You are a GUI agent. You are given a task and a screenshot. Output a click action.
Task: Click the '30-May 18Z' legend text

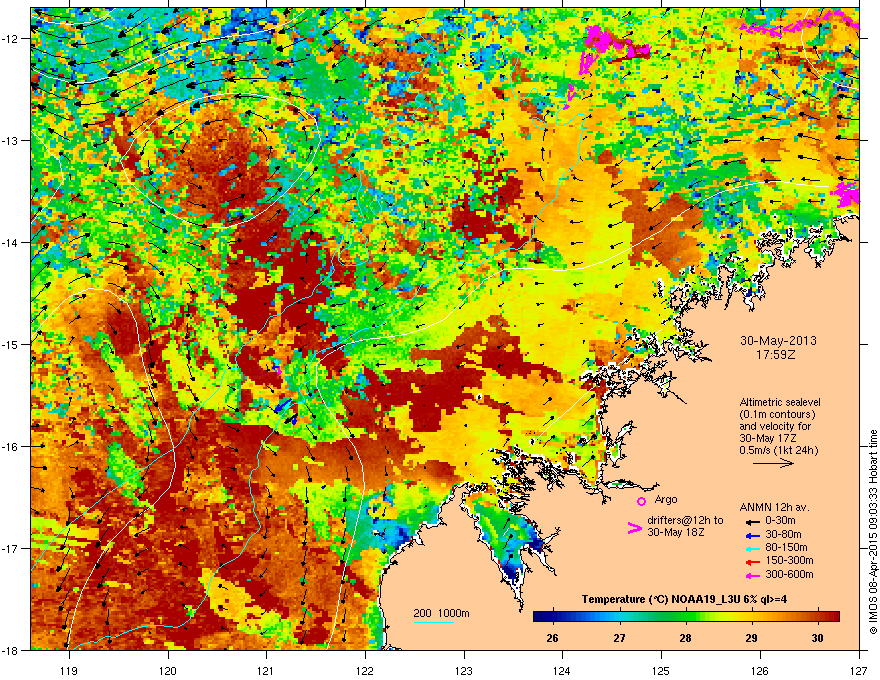675,532
